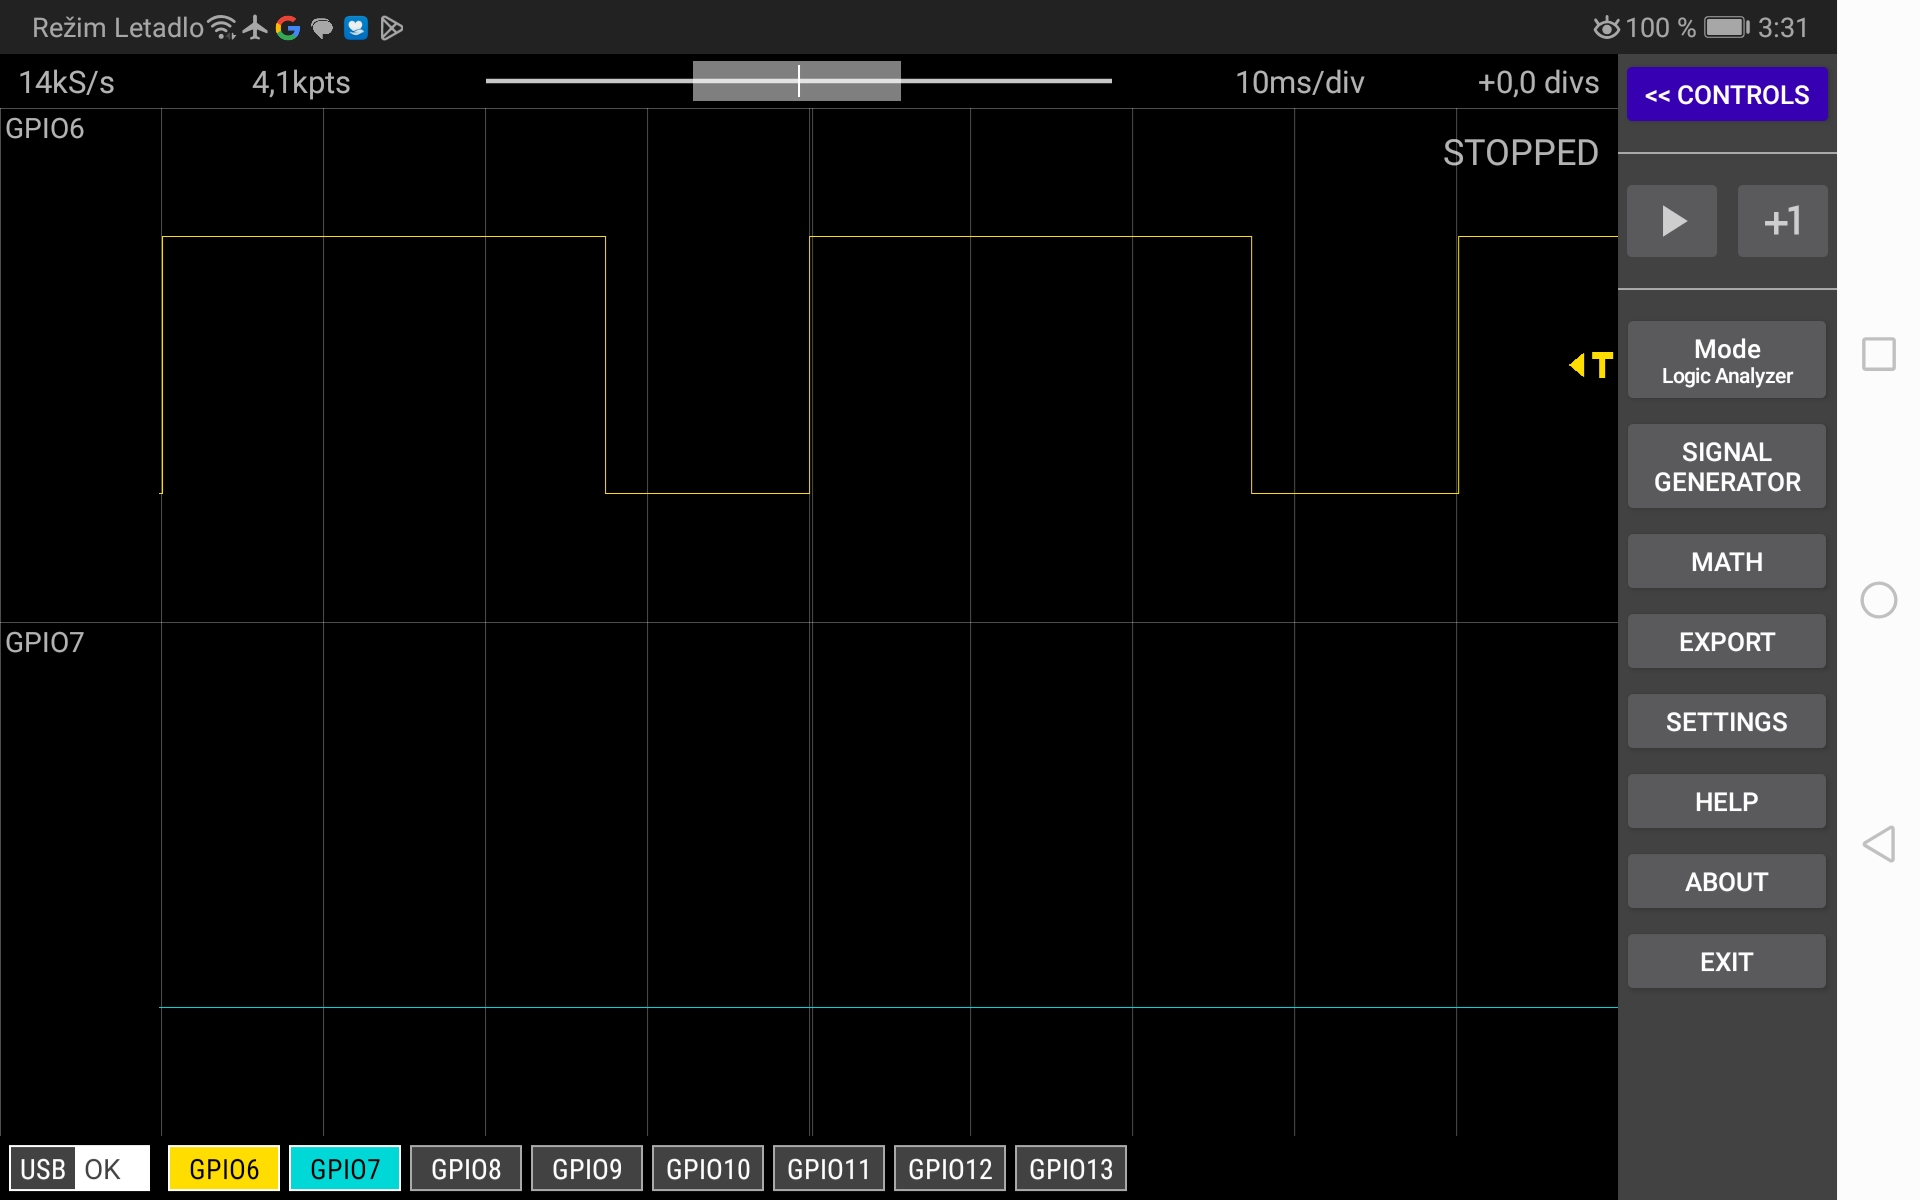Toggle the GPIO6 channel

click(x=223, y=1167)
